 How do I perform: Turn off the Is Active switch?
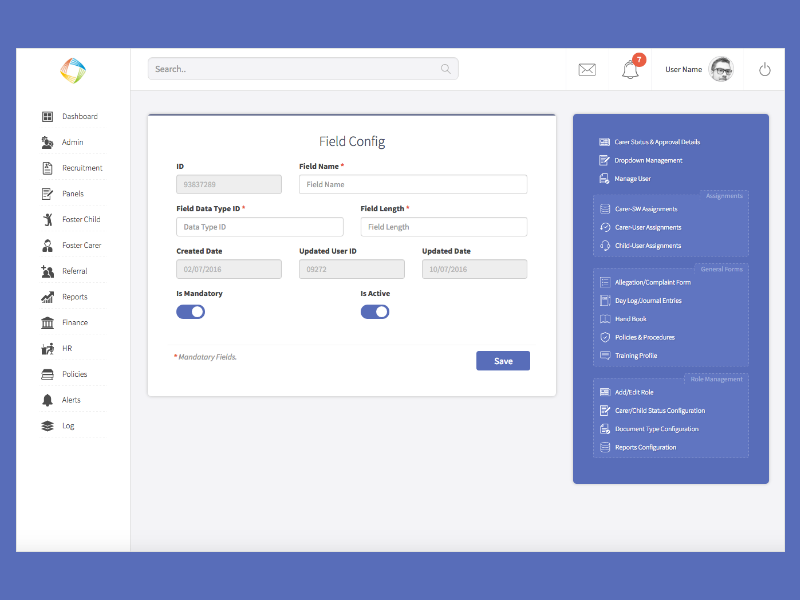tap(375, 311)
